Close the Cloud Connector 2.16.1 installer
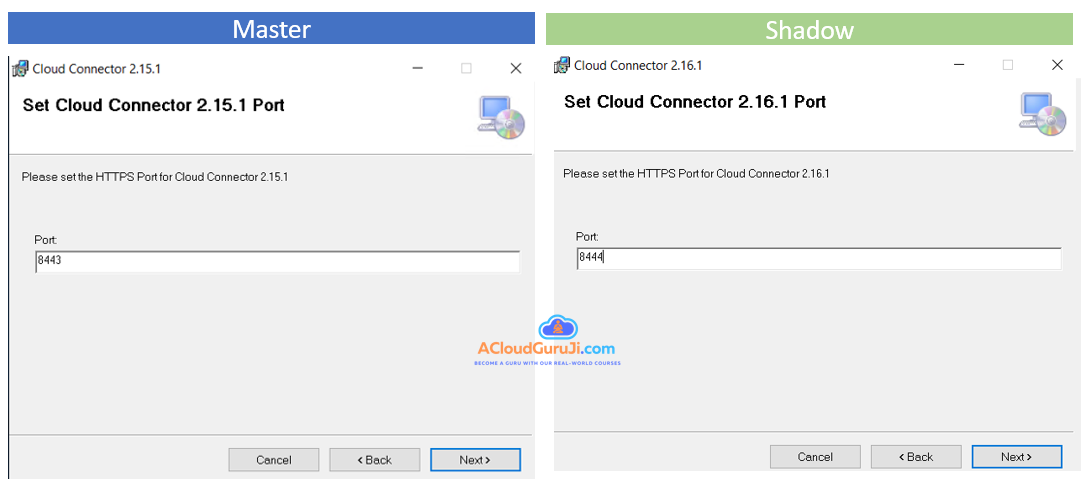The width and height of the screenshot is (1091, 489). [1057, 65]
